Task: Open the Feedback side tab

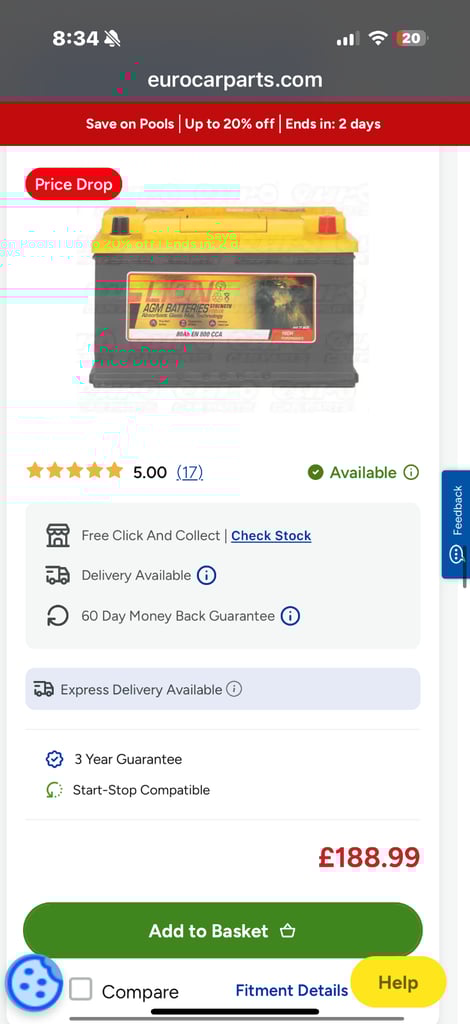Action: 456,524
